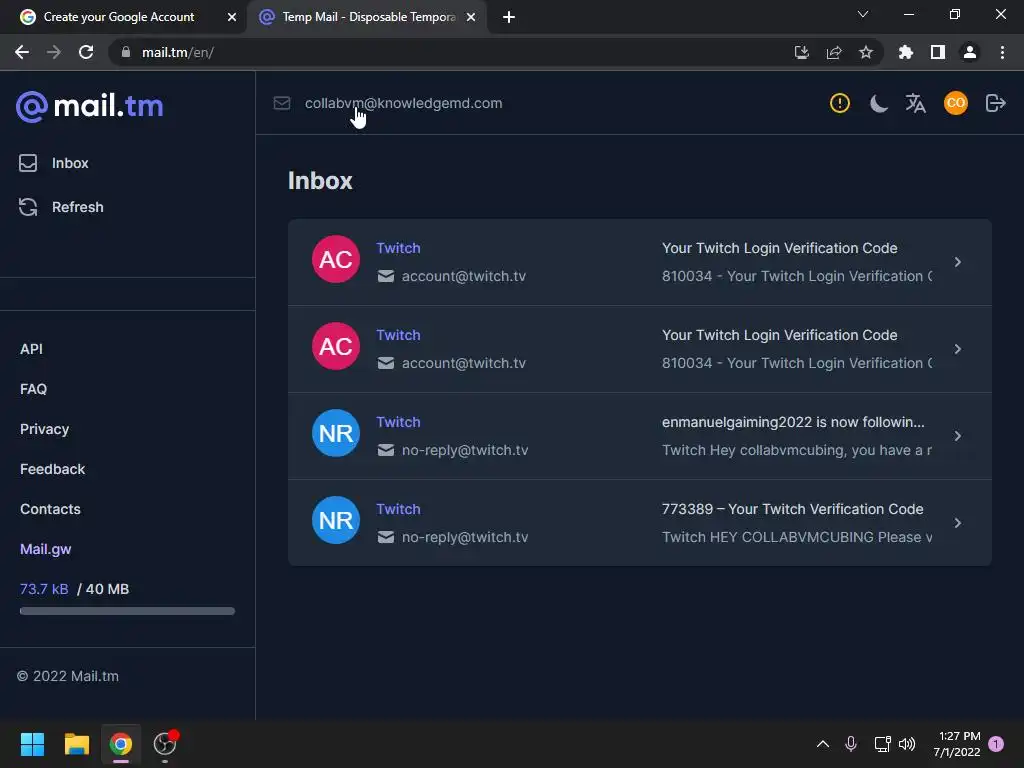Click the Twitch sender name in the first email
Image resolution: width=1024 pixels, height=768 pixels.
[x=398, y=248]
